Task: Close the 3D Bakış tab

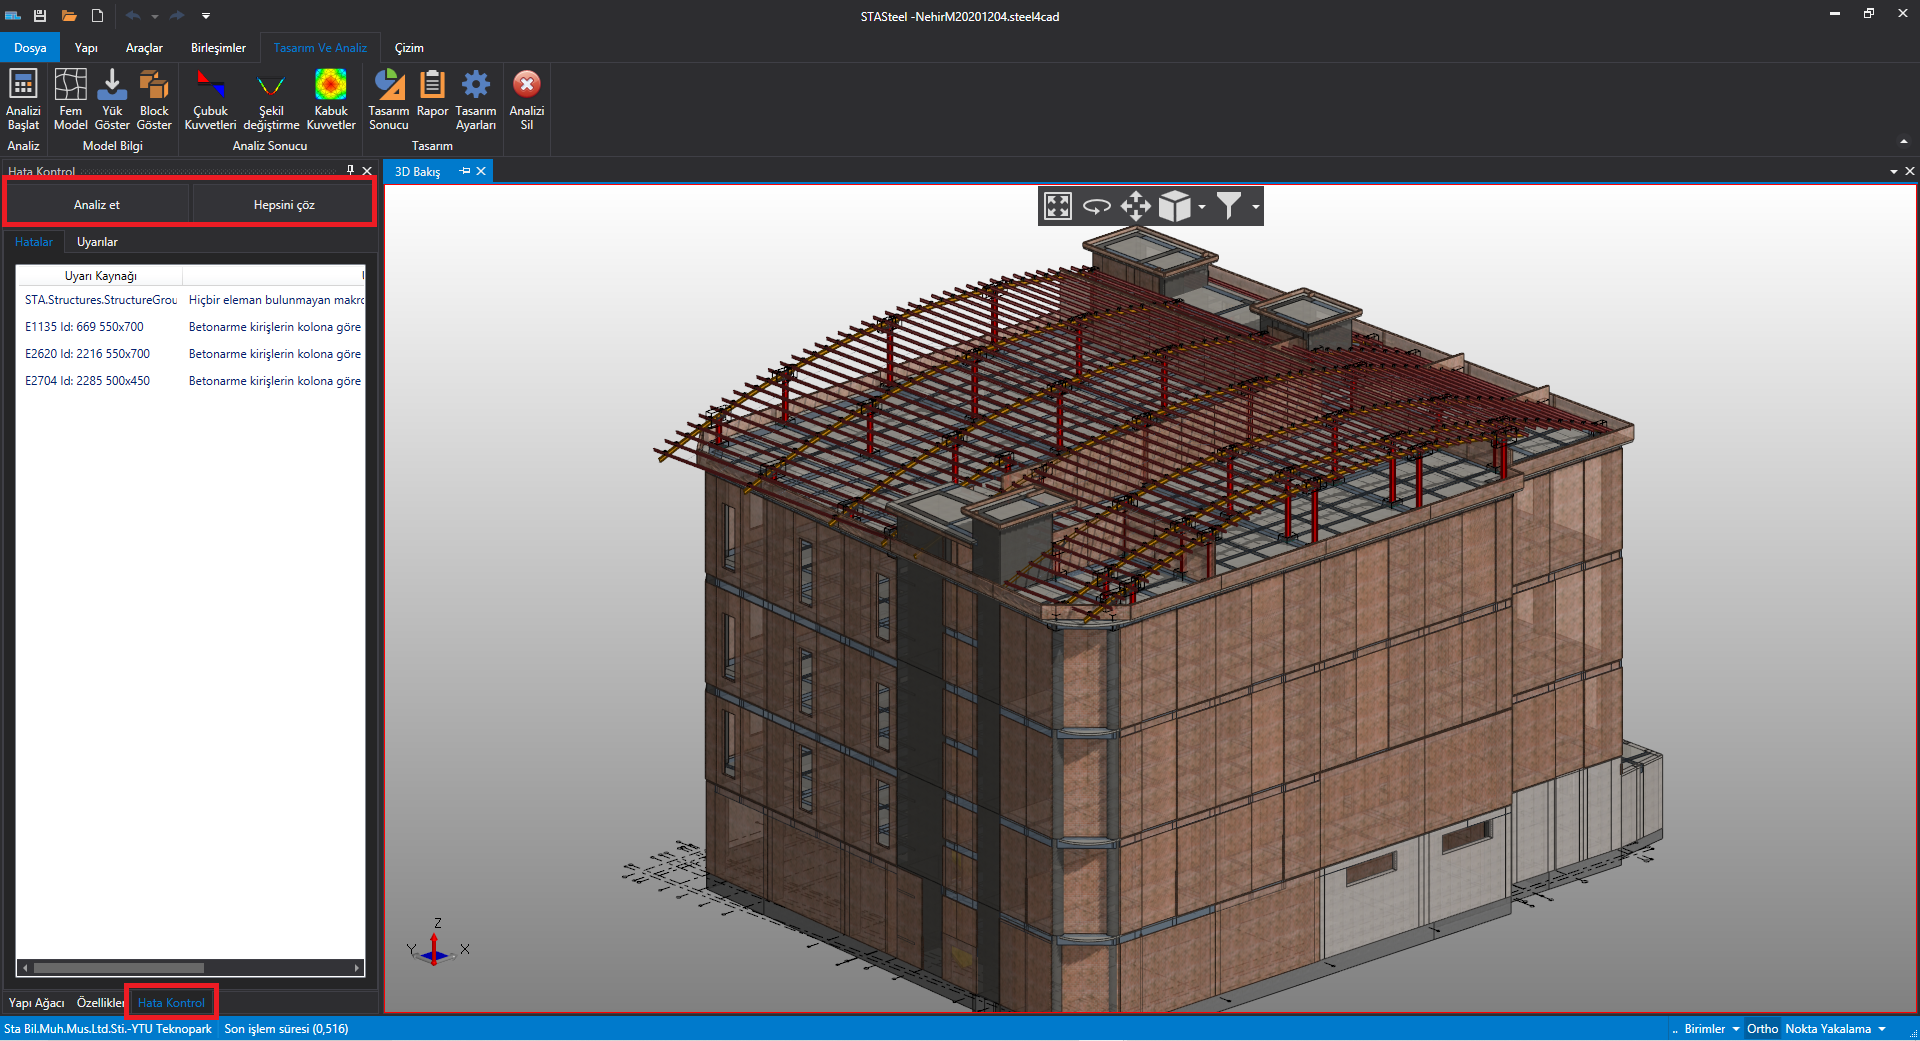Action: 481,171
